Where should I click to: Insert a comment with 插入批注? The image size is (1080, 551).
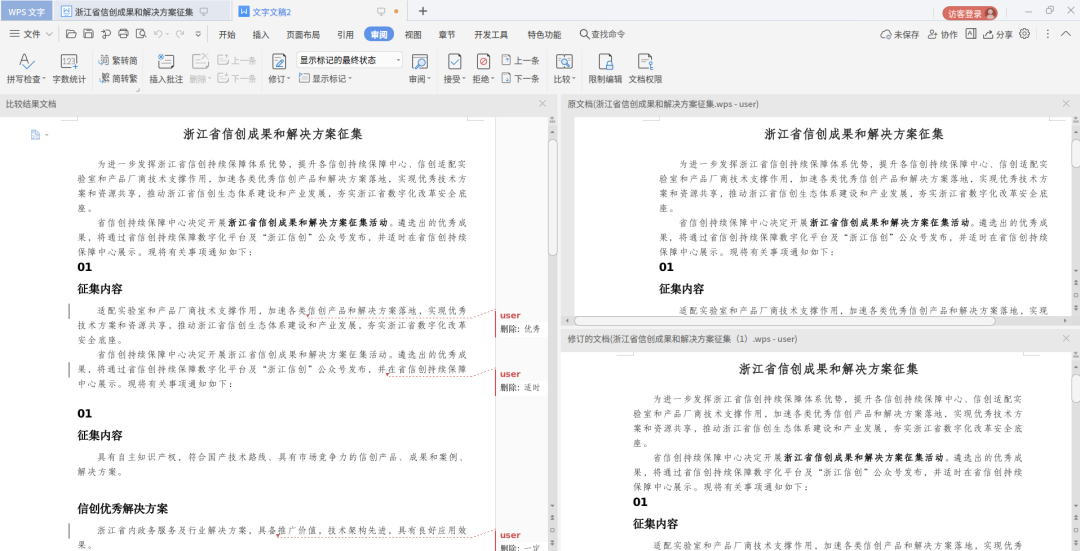[x=166, y=69]
